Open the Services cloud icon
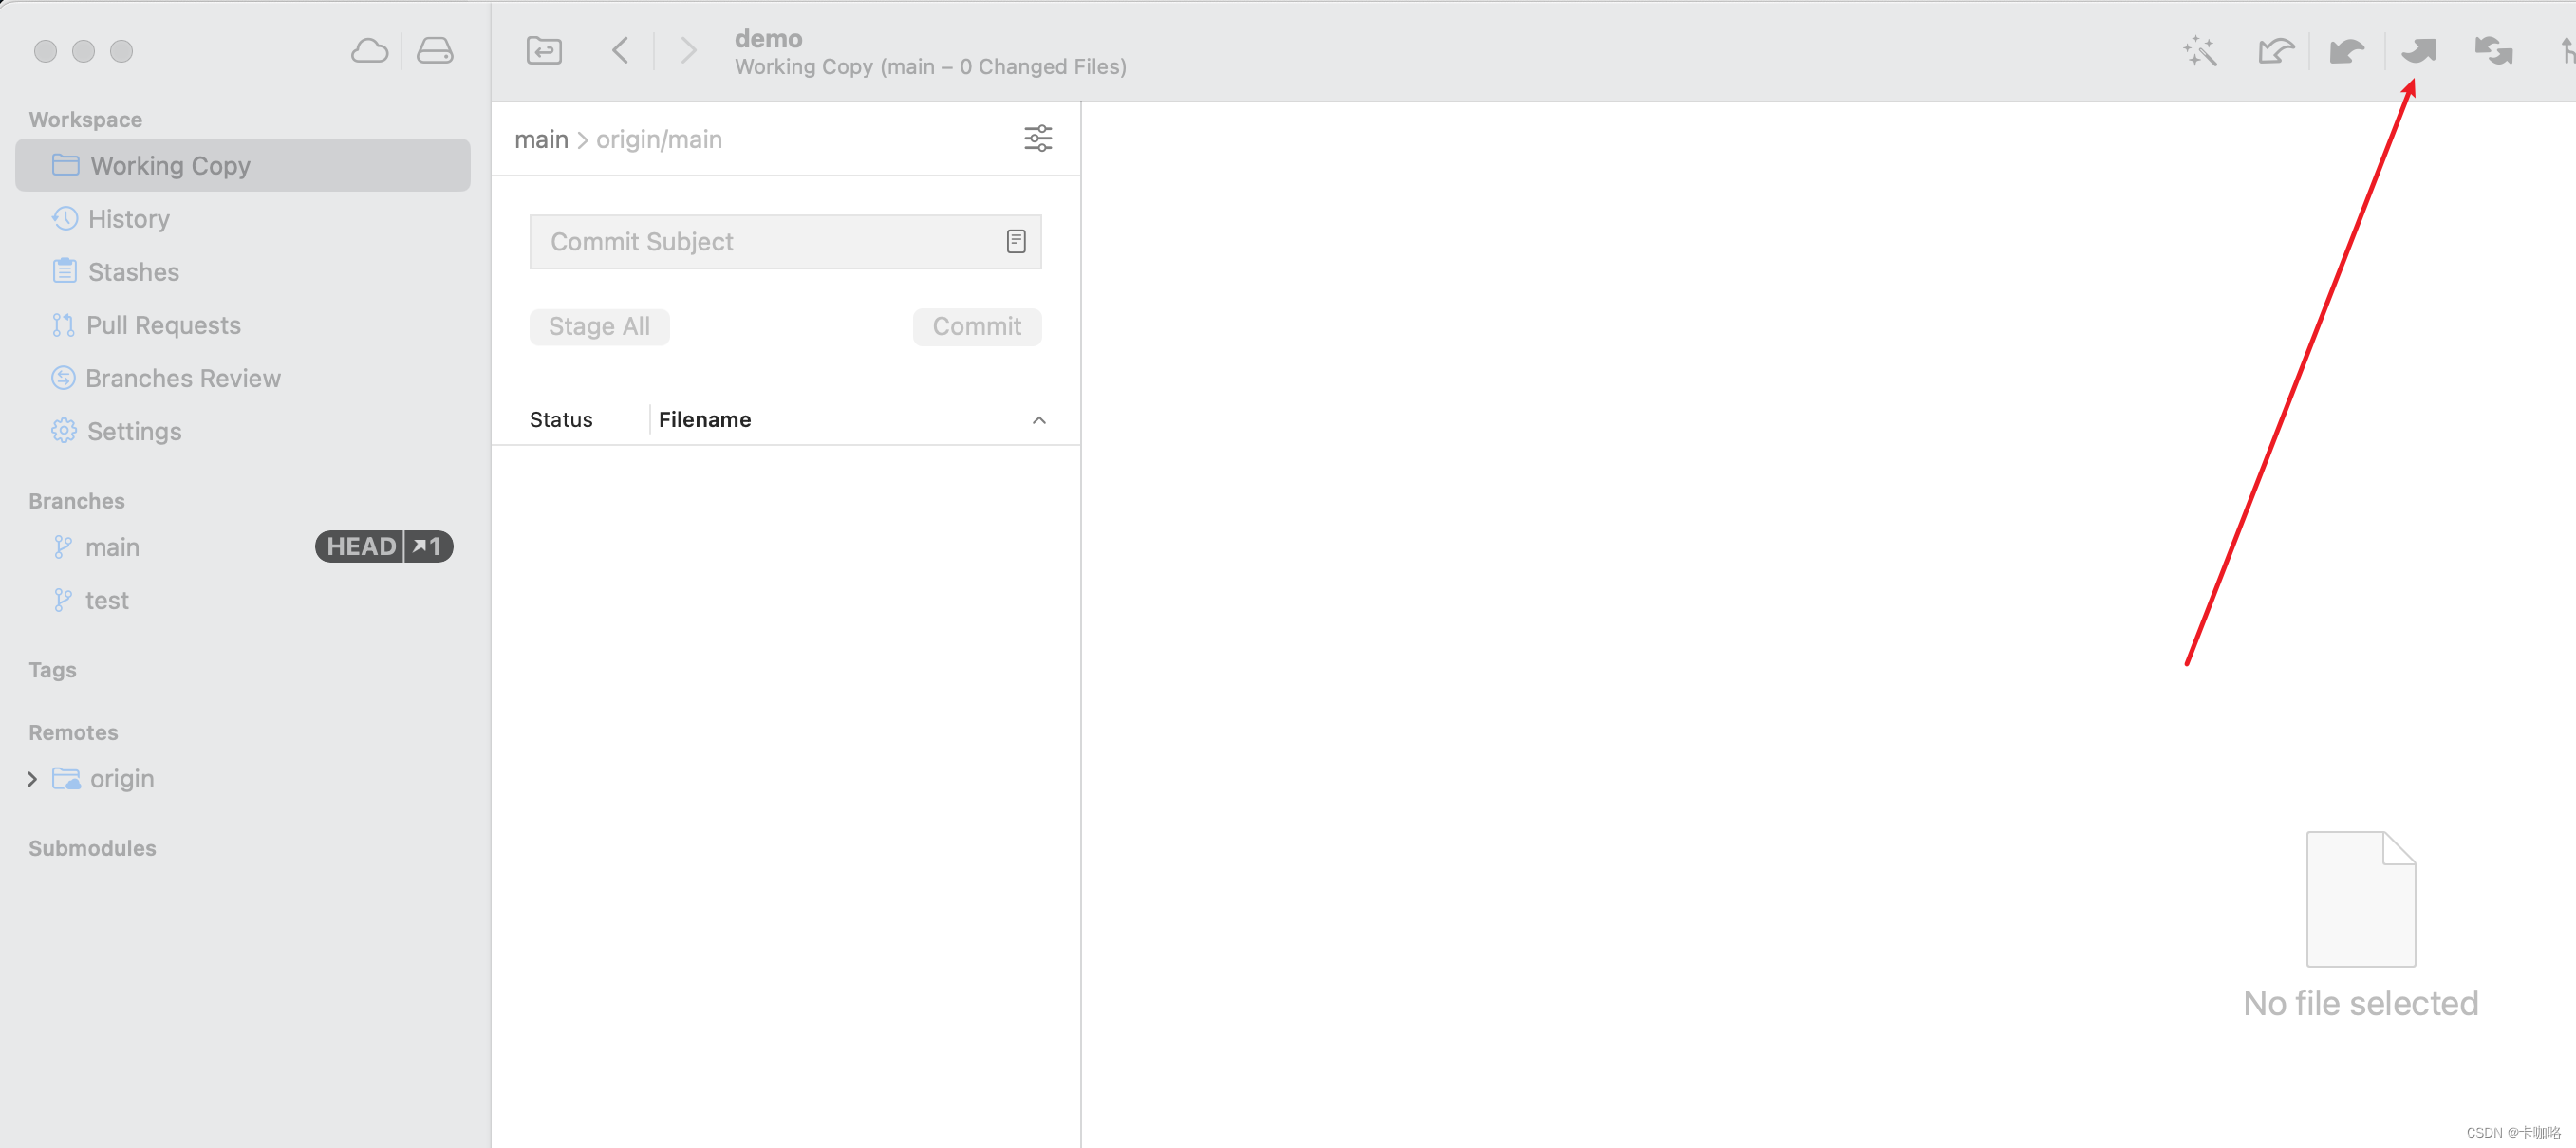Image resolution: width=2576 pixels, height=1148 pixels. click(x=369, y=51)
